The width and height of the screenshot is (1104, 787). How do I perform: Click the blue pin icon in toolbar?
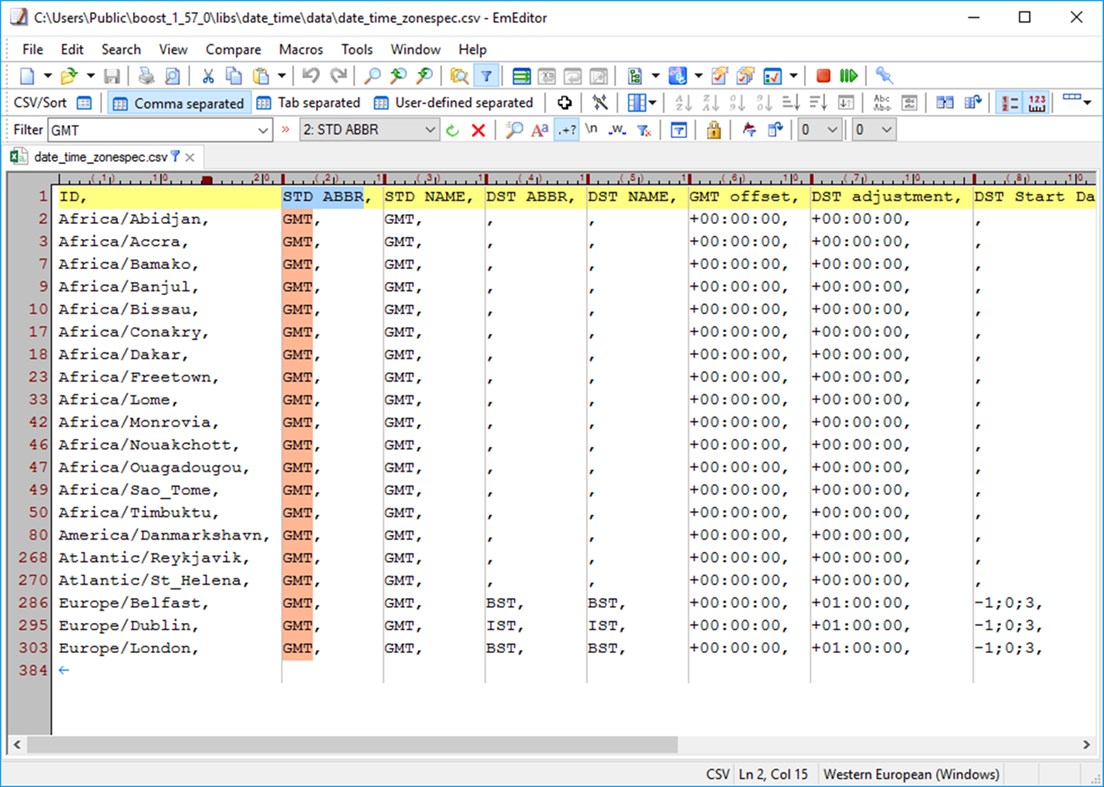coord(884,75)
